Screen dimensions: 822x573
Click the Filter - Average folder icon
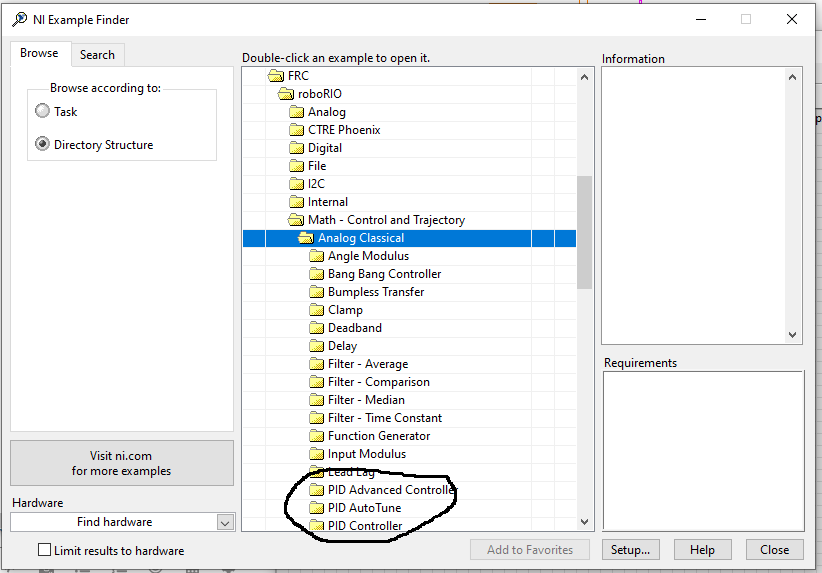[316, 364]
